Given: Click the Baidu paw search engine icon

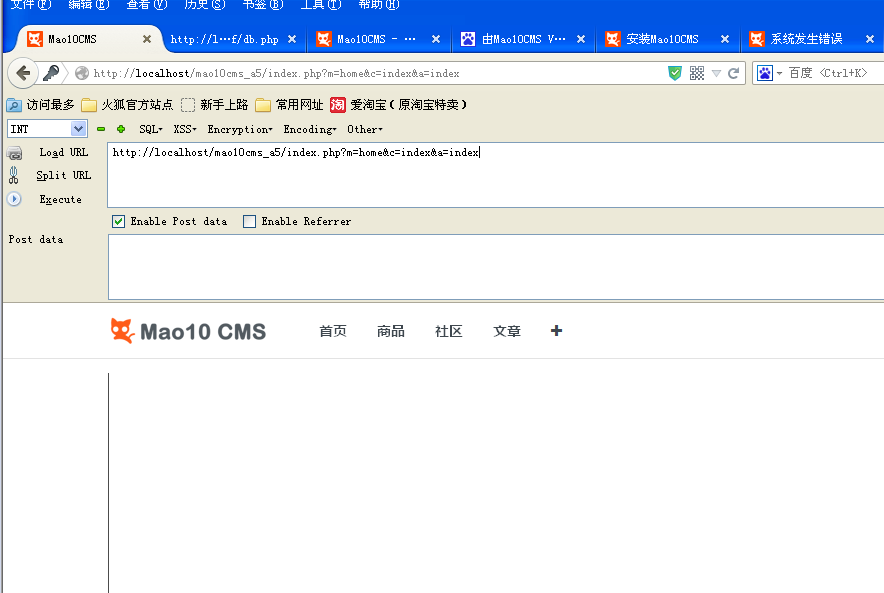Looking at the screenshot, I should (x=764, y=73).
